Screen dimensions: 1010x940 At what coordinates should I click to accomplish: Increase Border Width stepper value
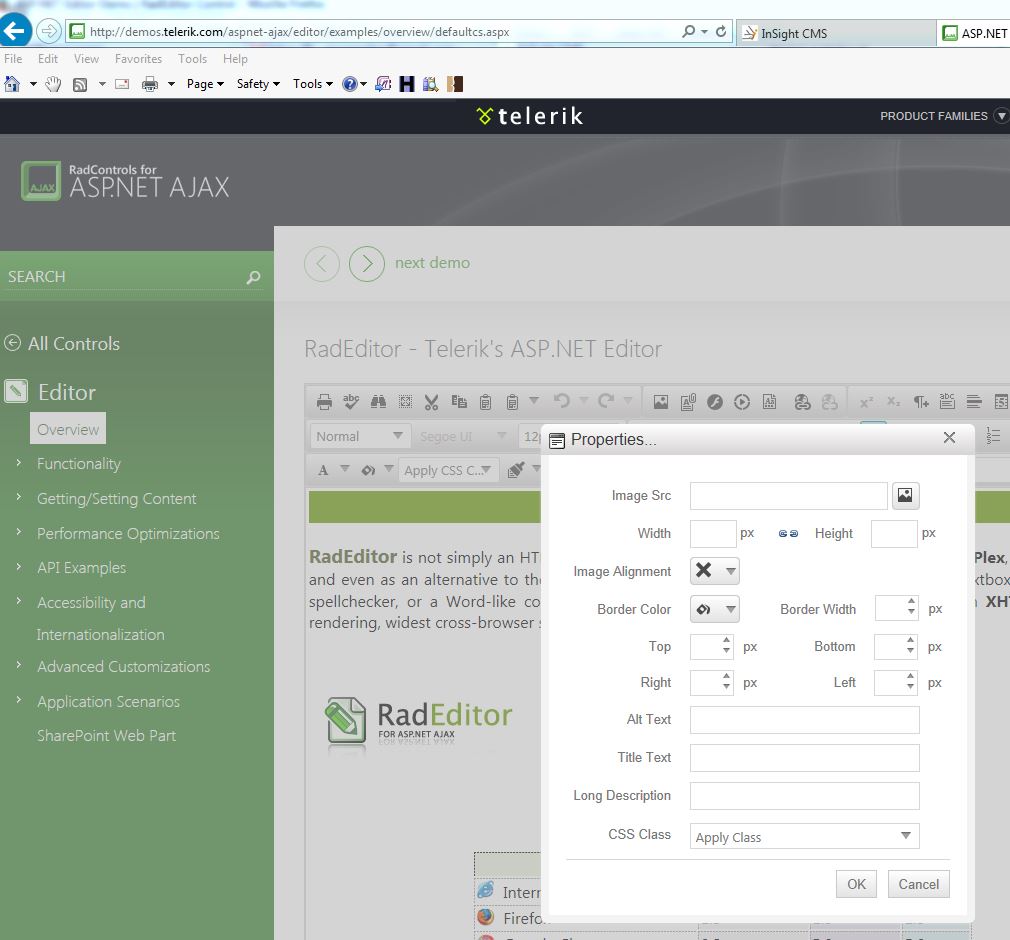[911, 602]
